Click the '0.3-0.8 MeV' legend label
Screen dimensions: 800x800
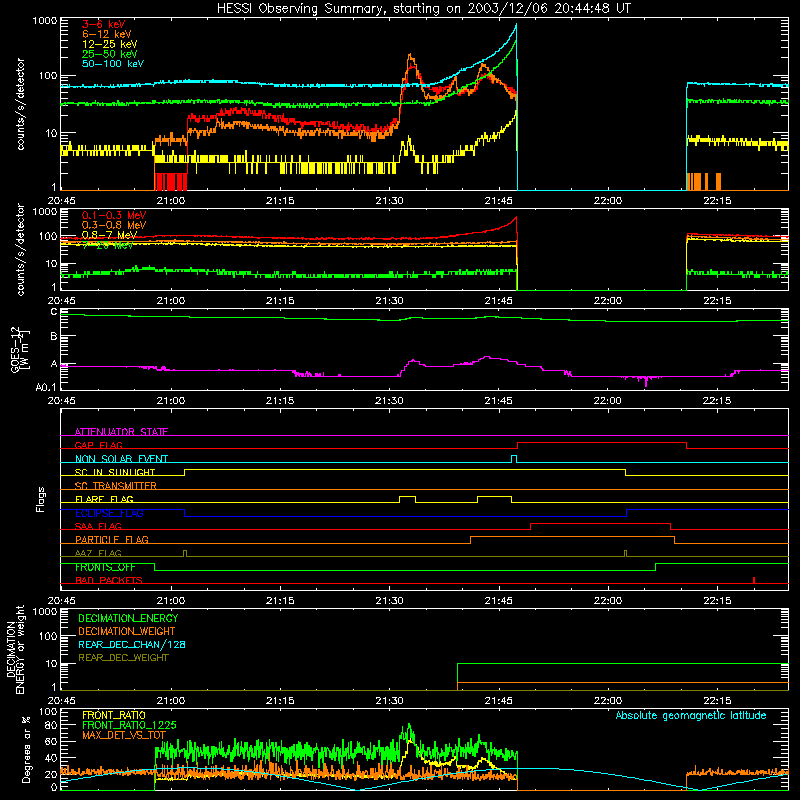114,225
